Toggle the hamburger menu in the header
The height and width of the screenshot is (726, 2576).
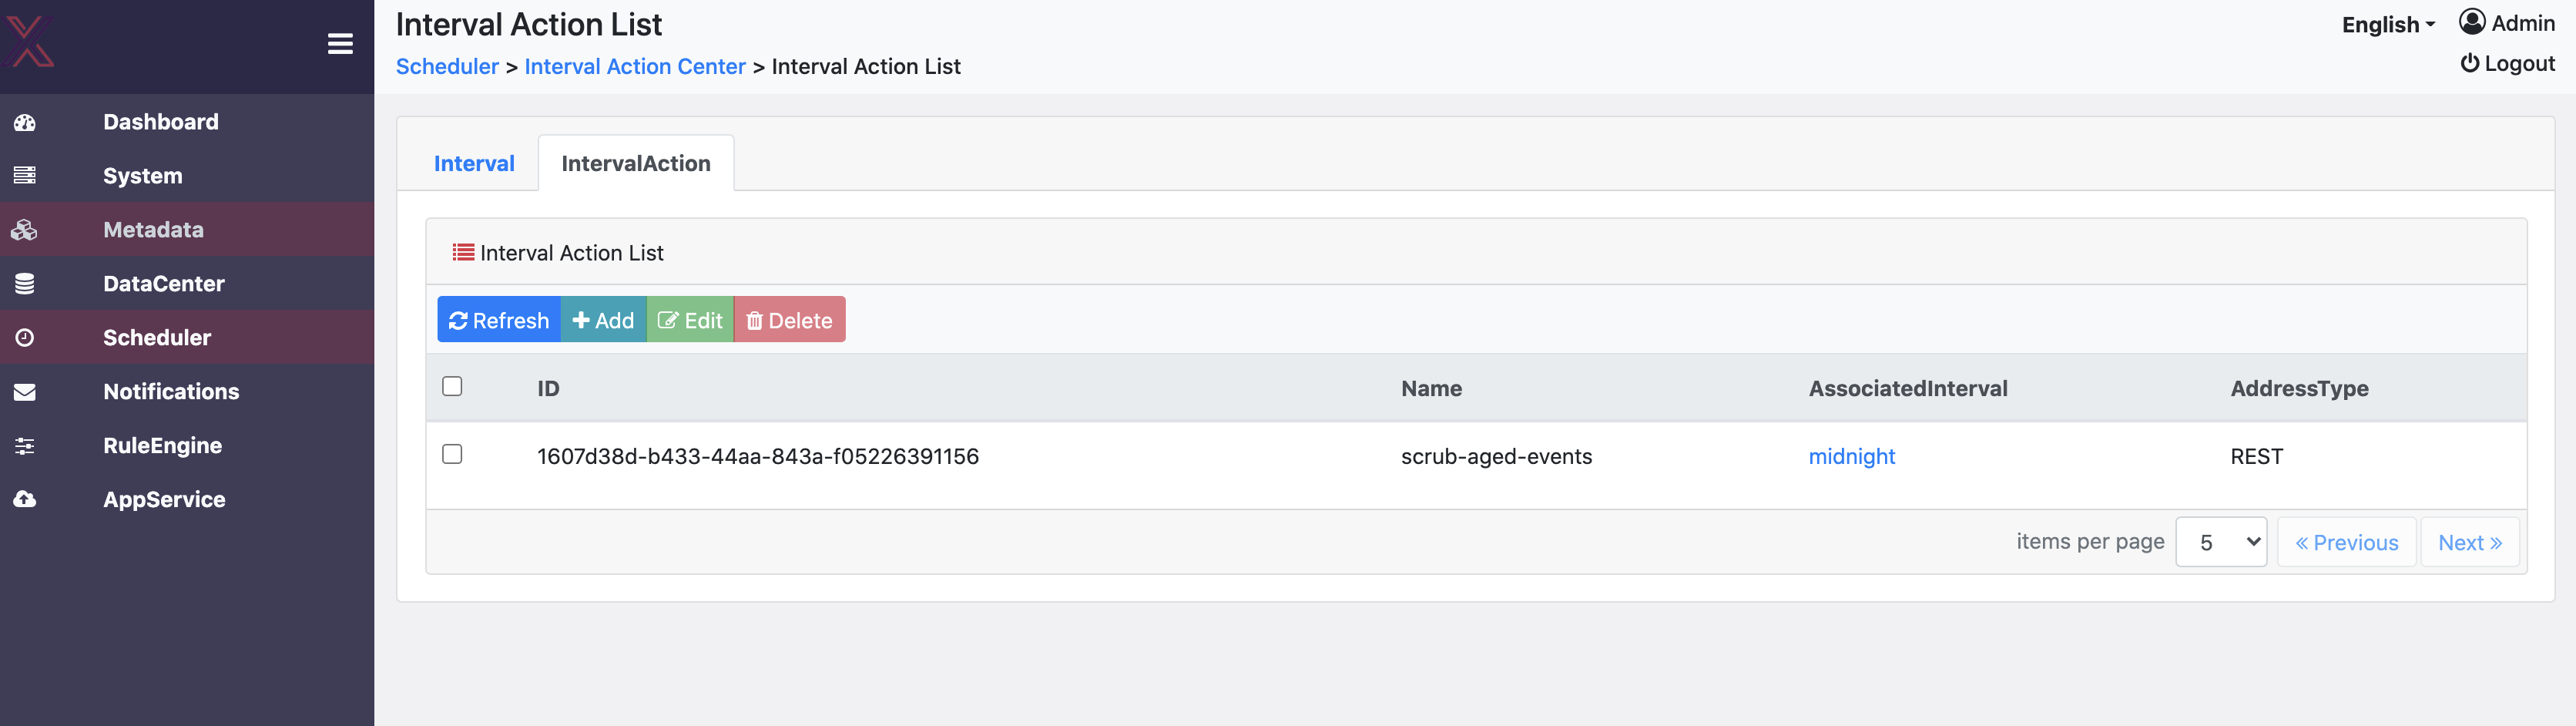pos(340,44)
